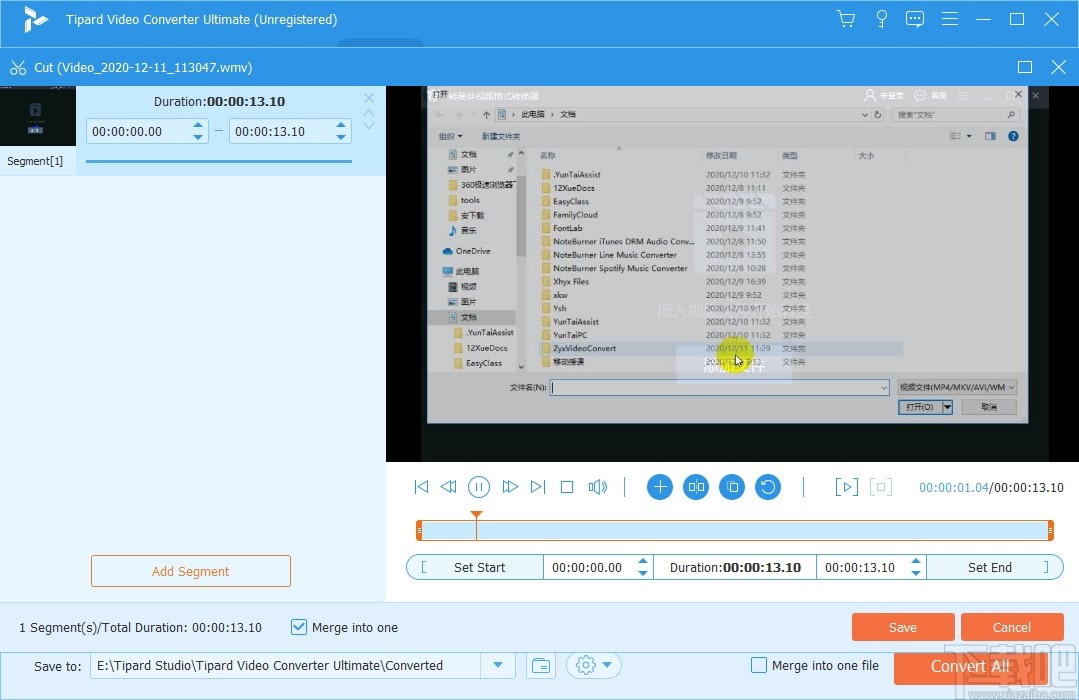Open the purchase cart in the title bar
The width and height of the screenshot is (1079, 700).
[845, 18]
